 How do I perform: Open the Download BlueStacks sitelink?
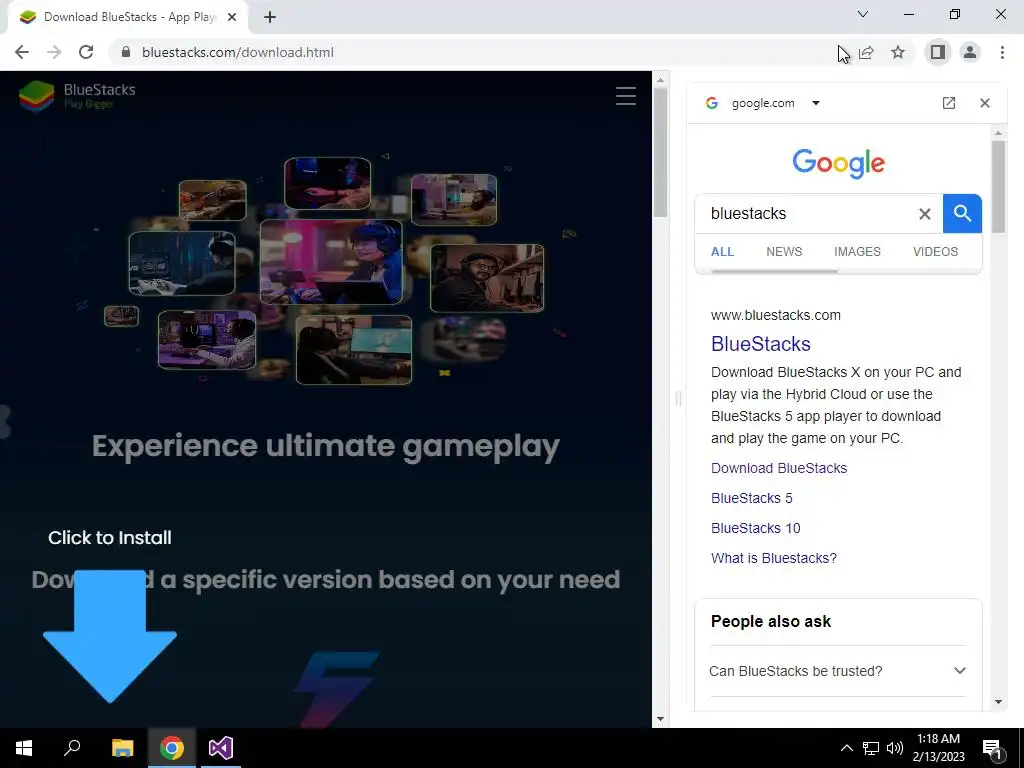(779, 468)
